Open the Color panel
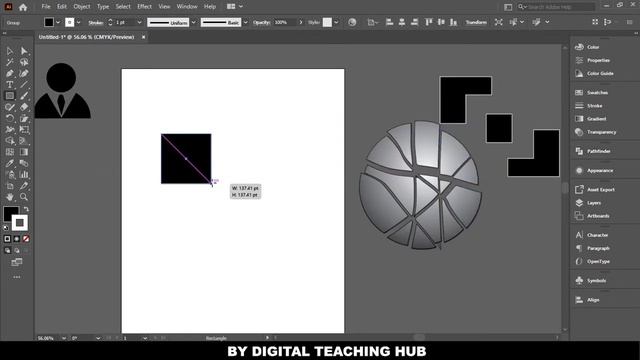640x360 pixels. (587, 47)
